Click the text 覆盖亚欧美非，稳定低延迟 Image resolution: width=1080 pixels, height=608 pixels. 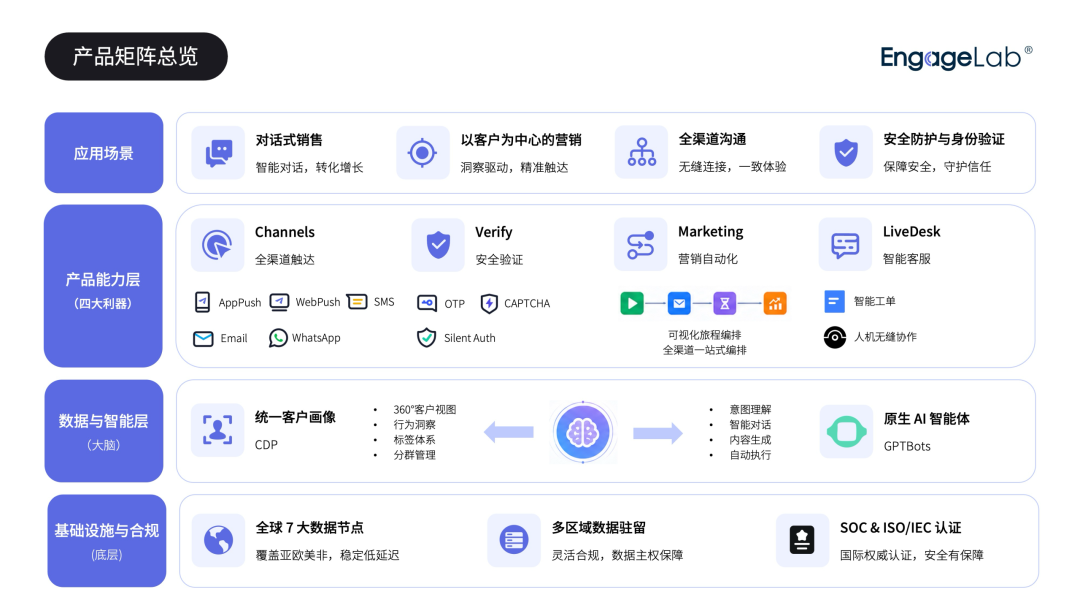327,556
